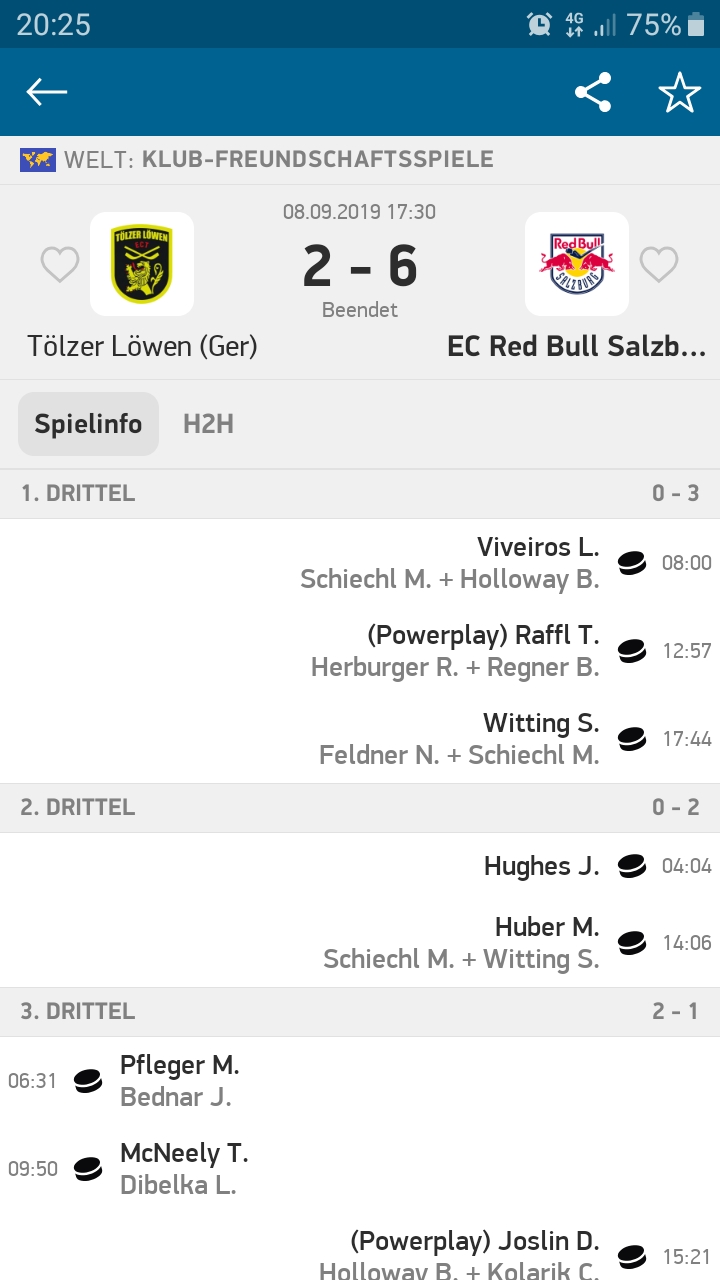Image resolution: width=720 pixels, height=1280 pixels.
Task: Open the Tölzer Löwen team logo
Action: [141, 264]
